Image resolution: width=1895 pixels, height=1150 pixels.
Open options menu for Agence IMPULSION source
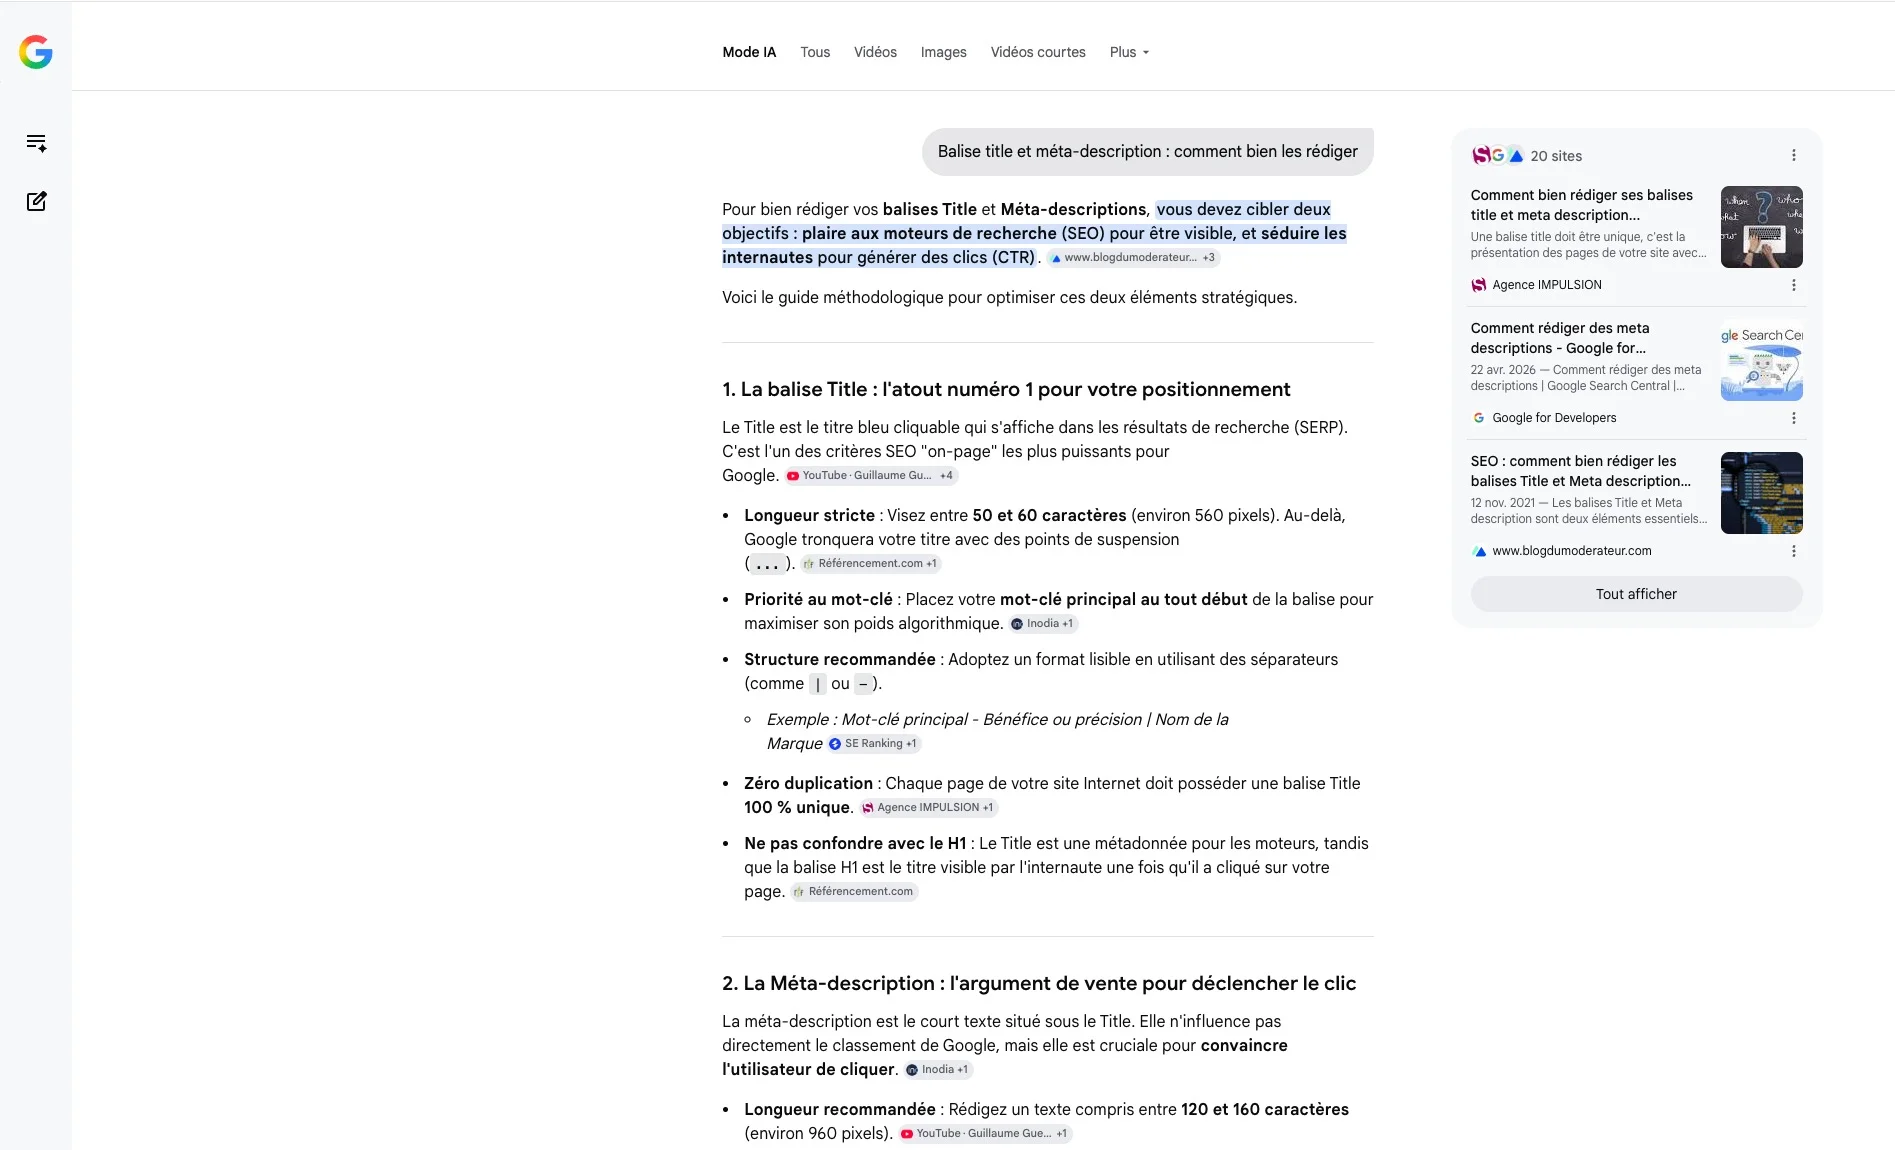tap(1793, 285)
